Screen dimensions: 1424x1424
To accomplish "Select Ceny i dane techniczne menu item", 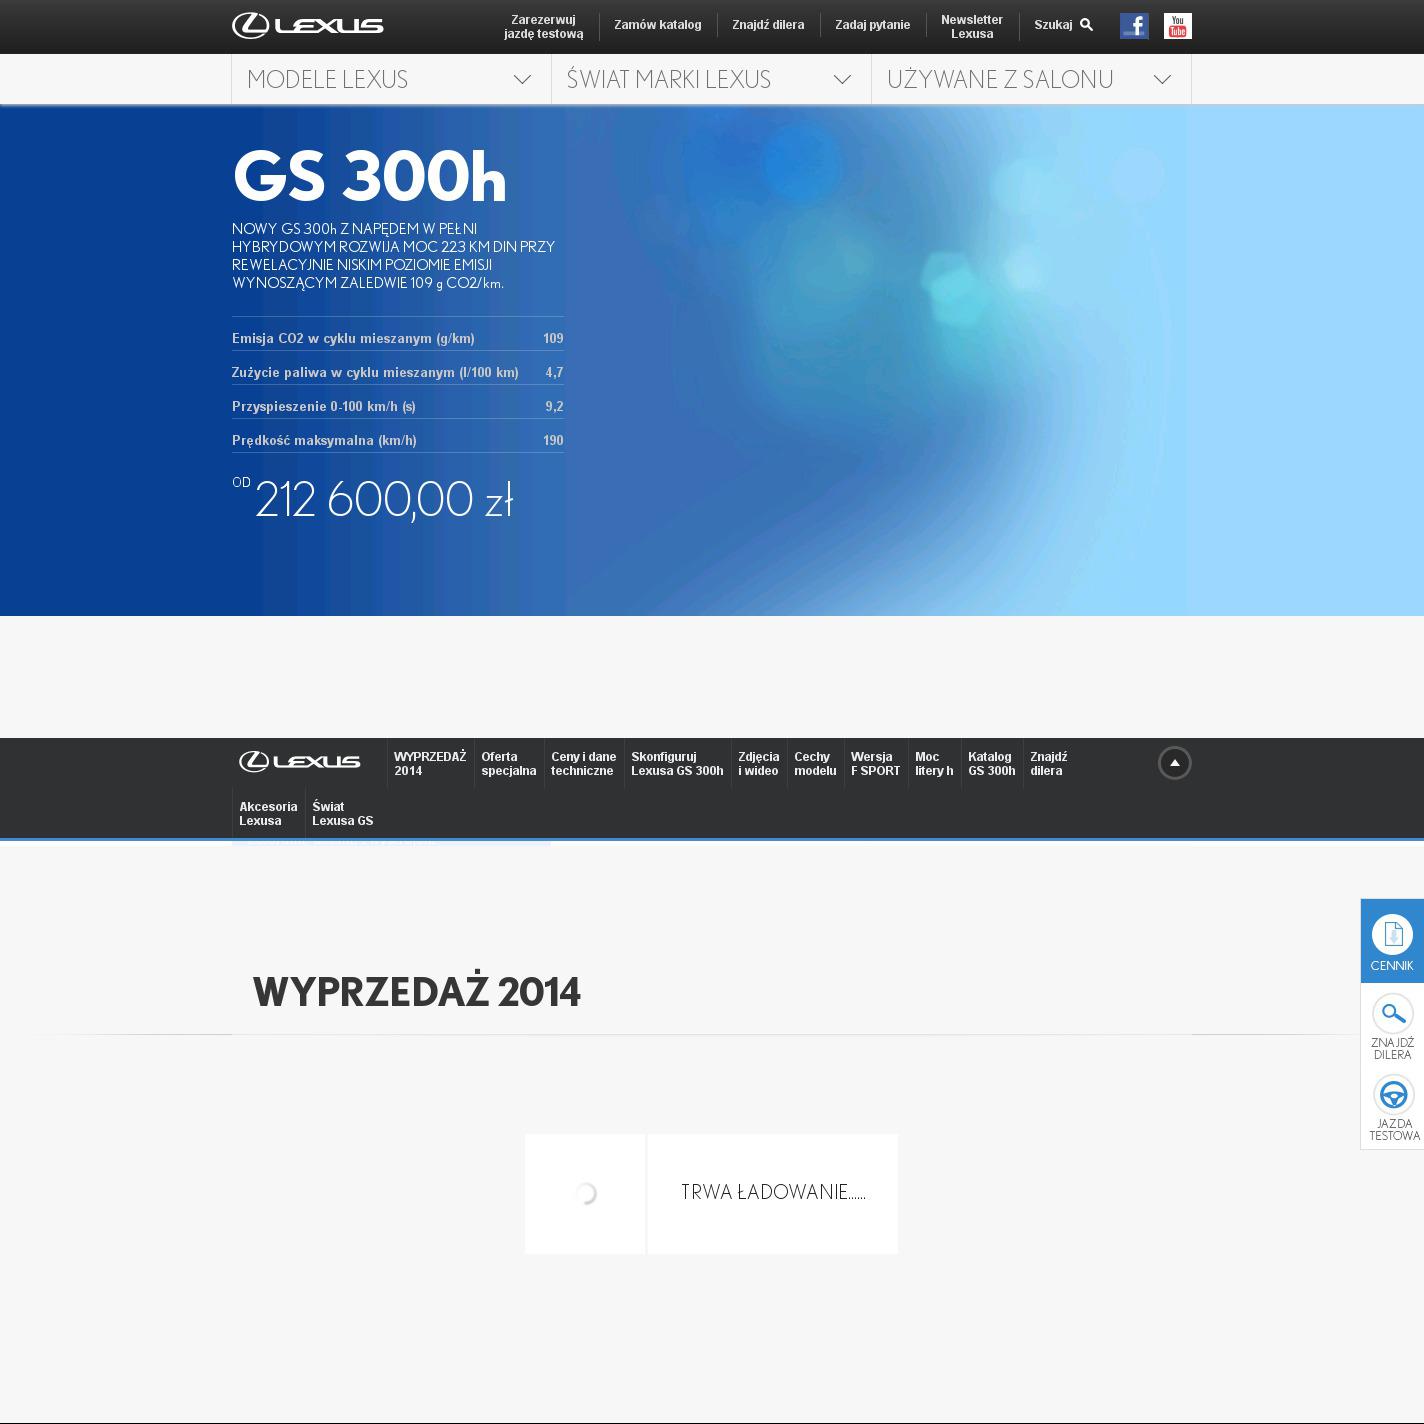I will 584,764.
